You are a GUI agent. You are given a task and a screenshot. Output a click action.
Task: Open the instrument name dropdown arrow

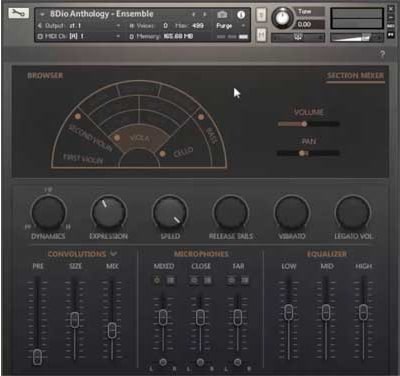(42, 14)
